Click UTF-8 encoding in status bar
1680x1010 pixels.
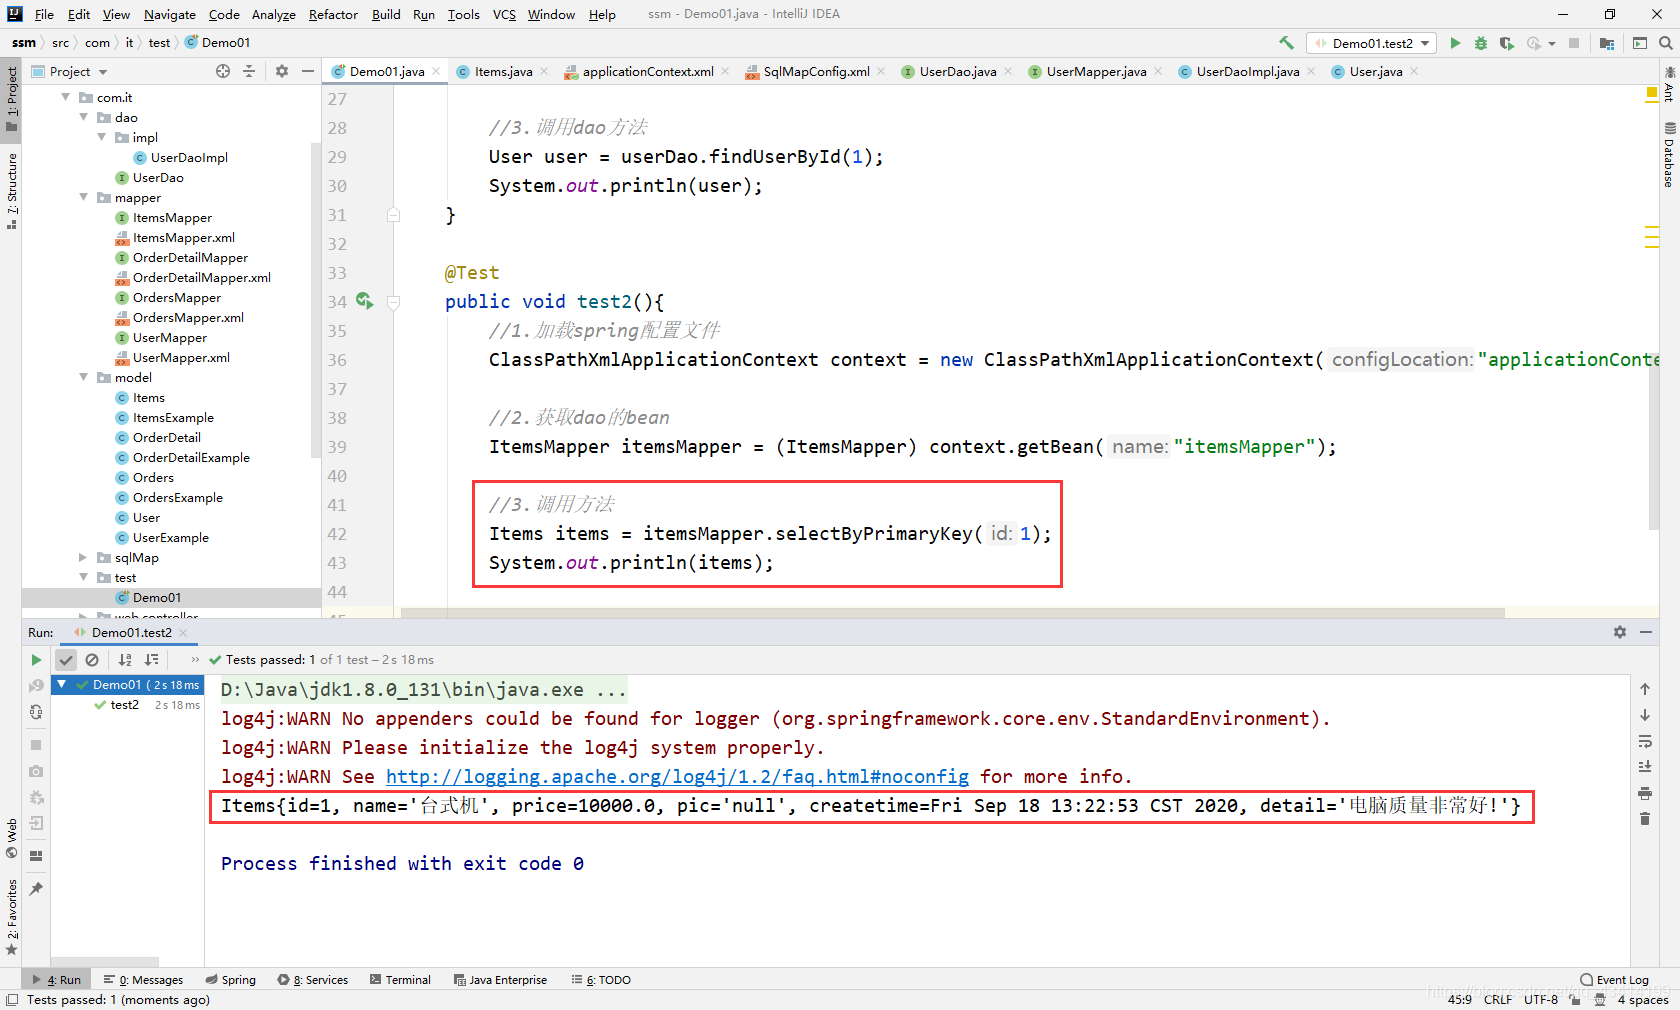click(1541, 999)
